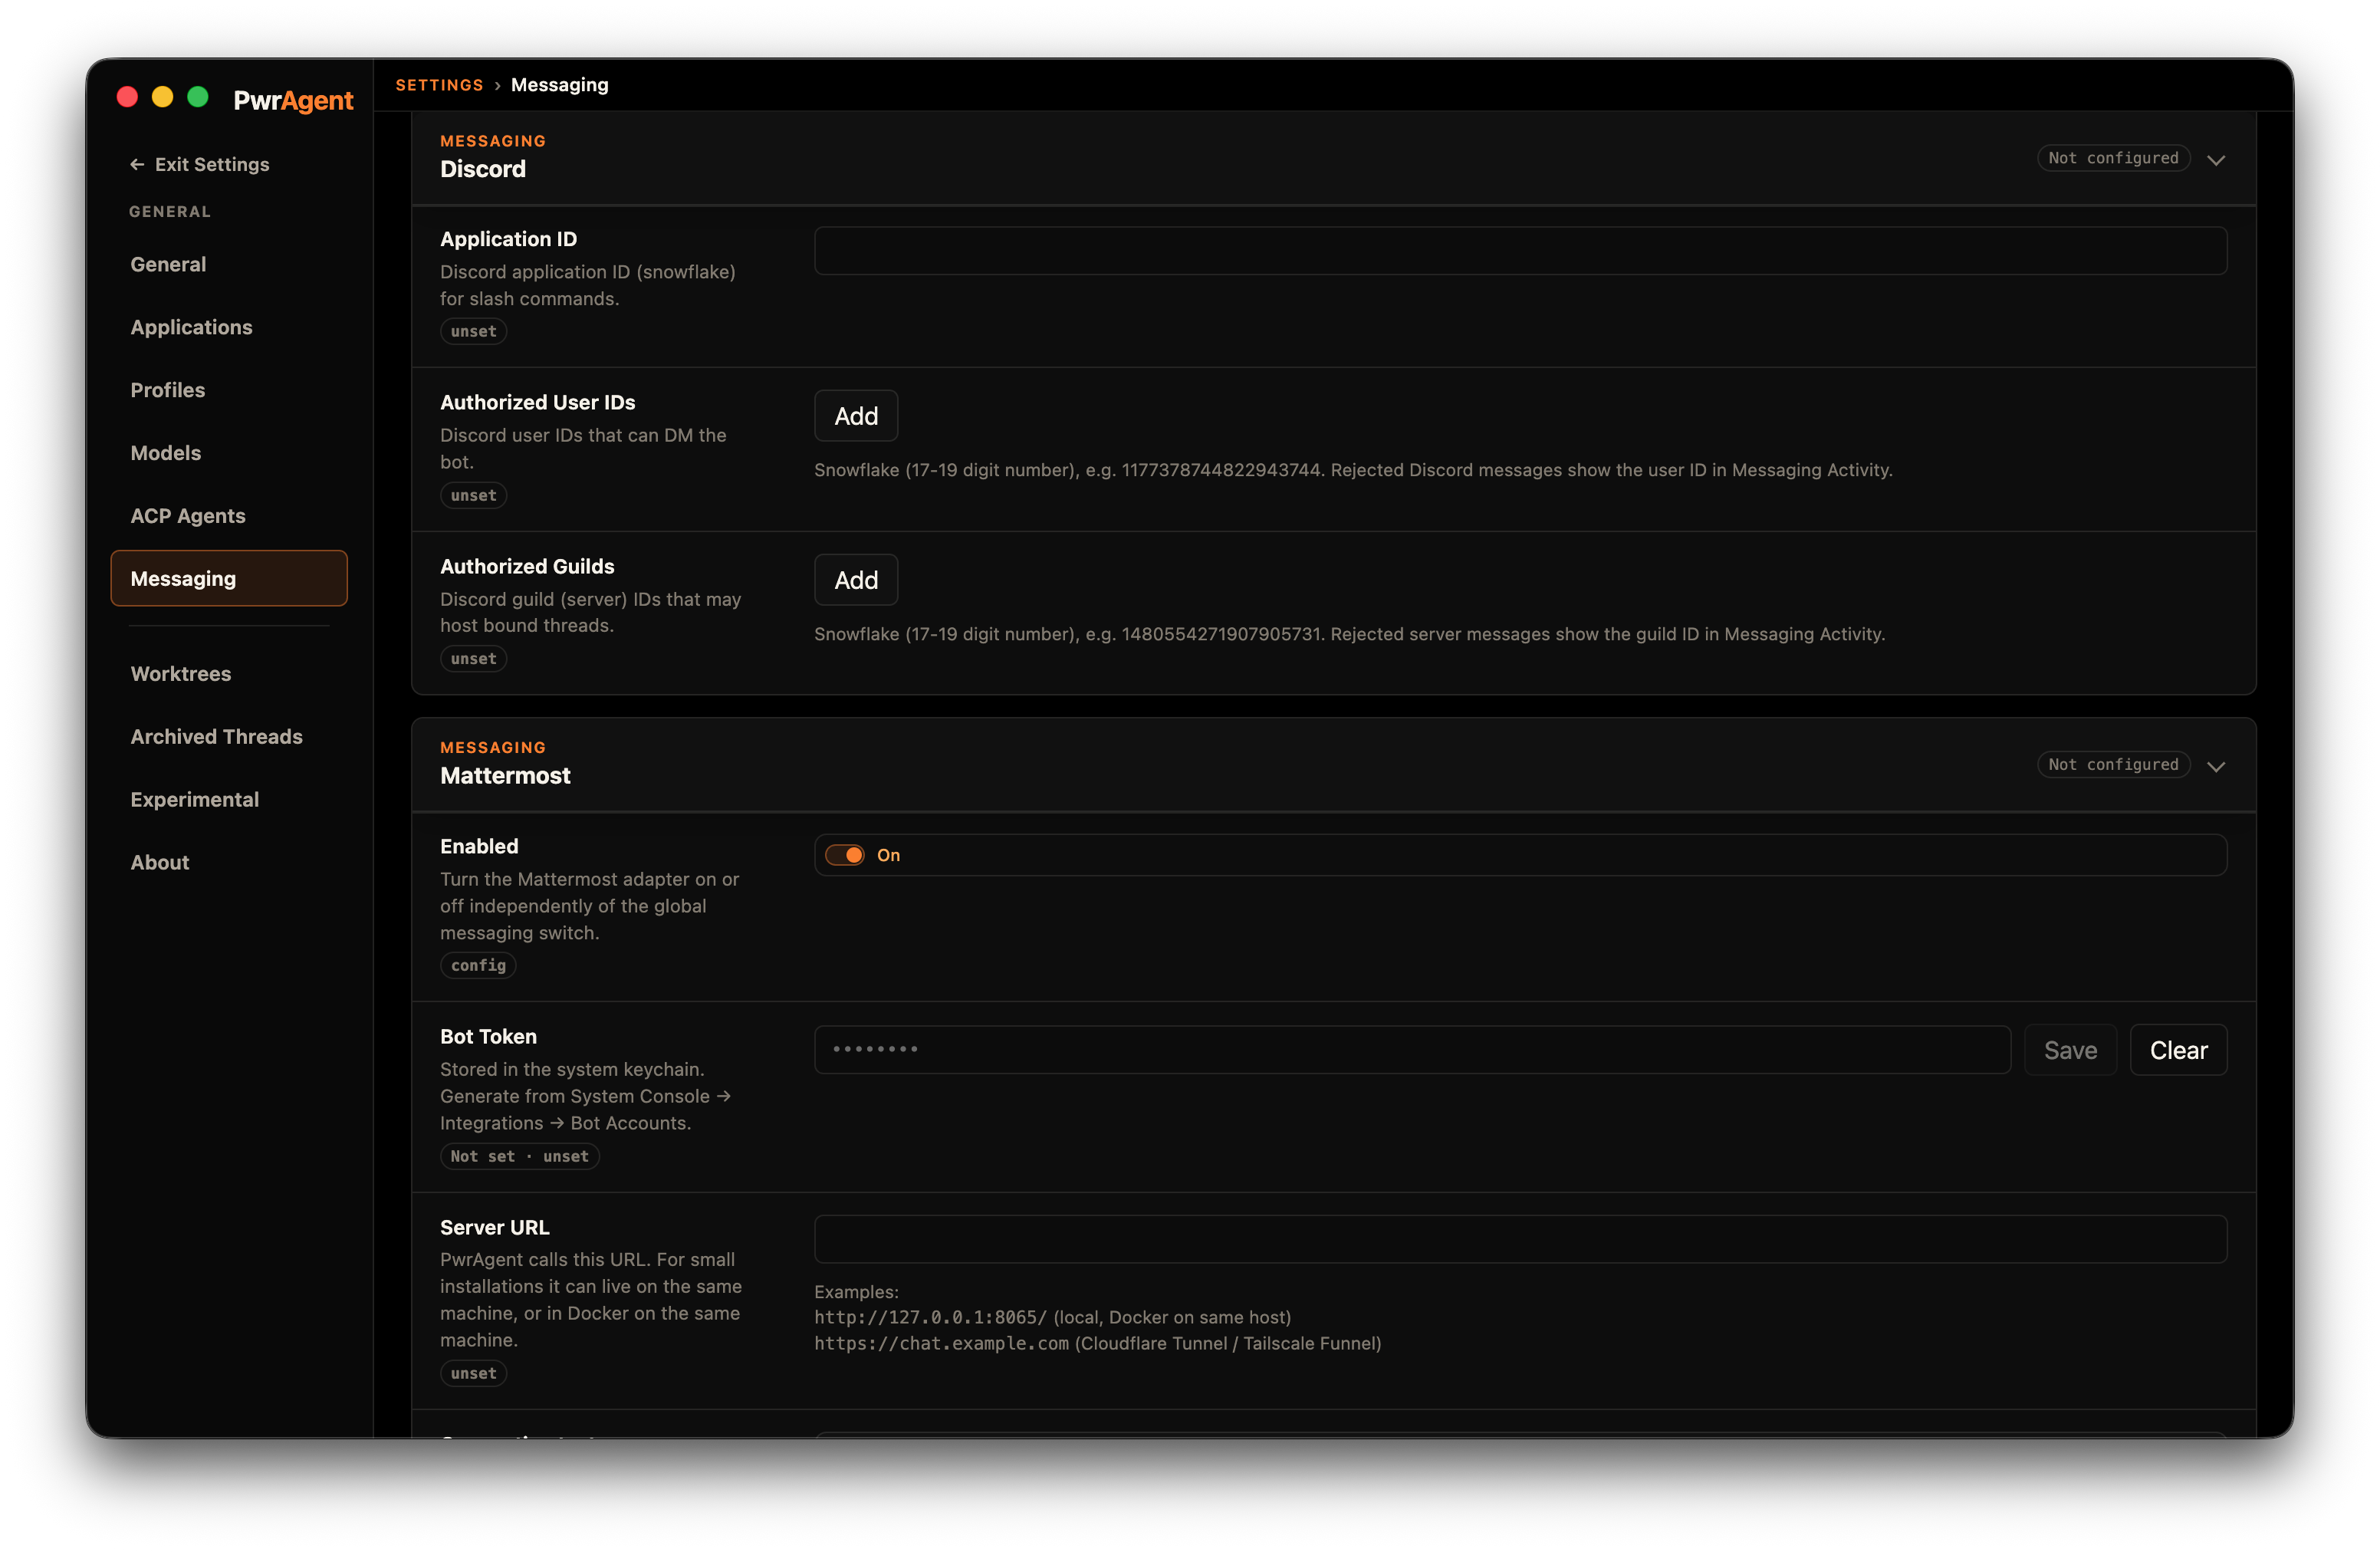
Task: Toggle the Mattermost Enabled switch off
Action: pyautogui.click(x=844, y=855)
